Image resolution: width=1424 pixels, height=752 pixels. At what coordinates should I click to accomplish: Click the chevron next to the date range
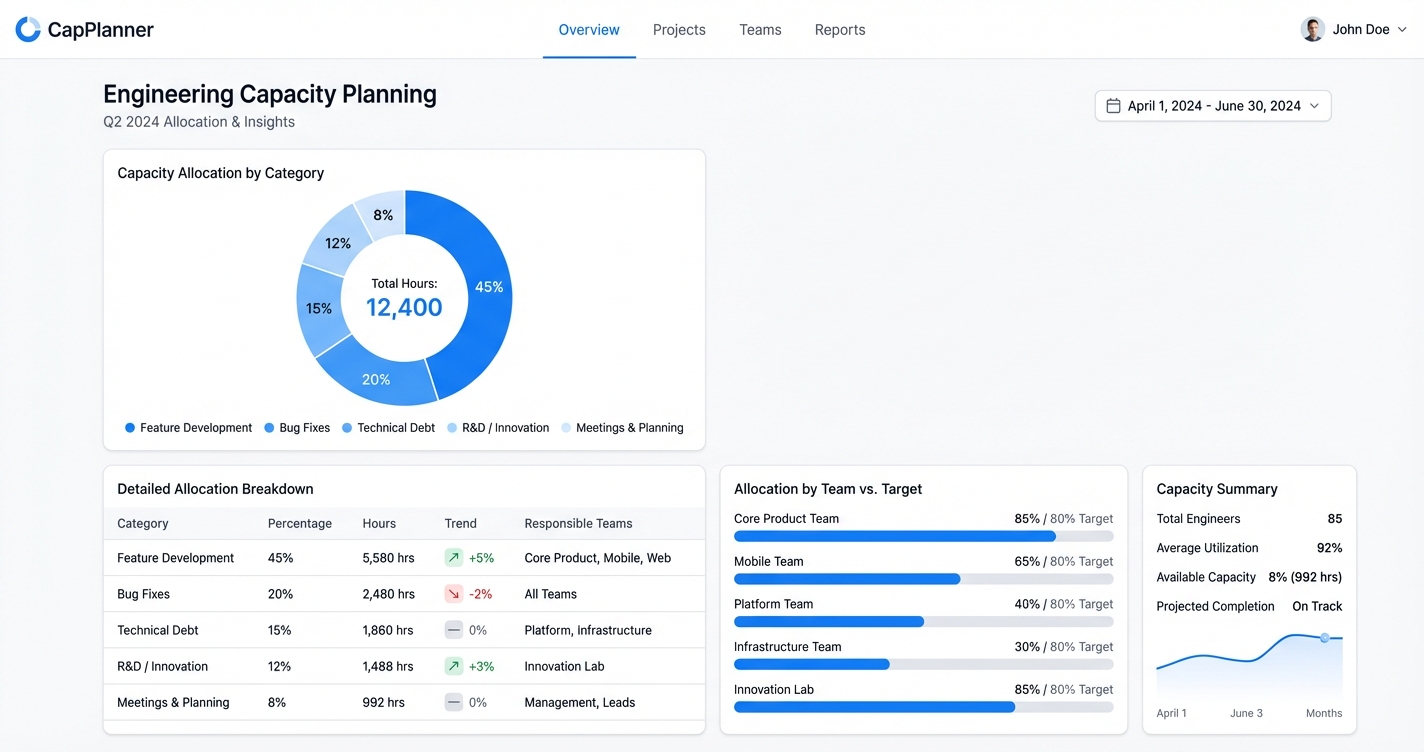coord(1314,105)
